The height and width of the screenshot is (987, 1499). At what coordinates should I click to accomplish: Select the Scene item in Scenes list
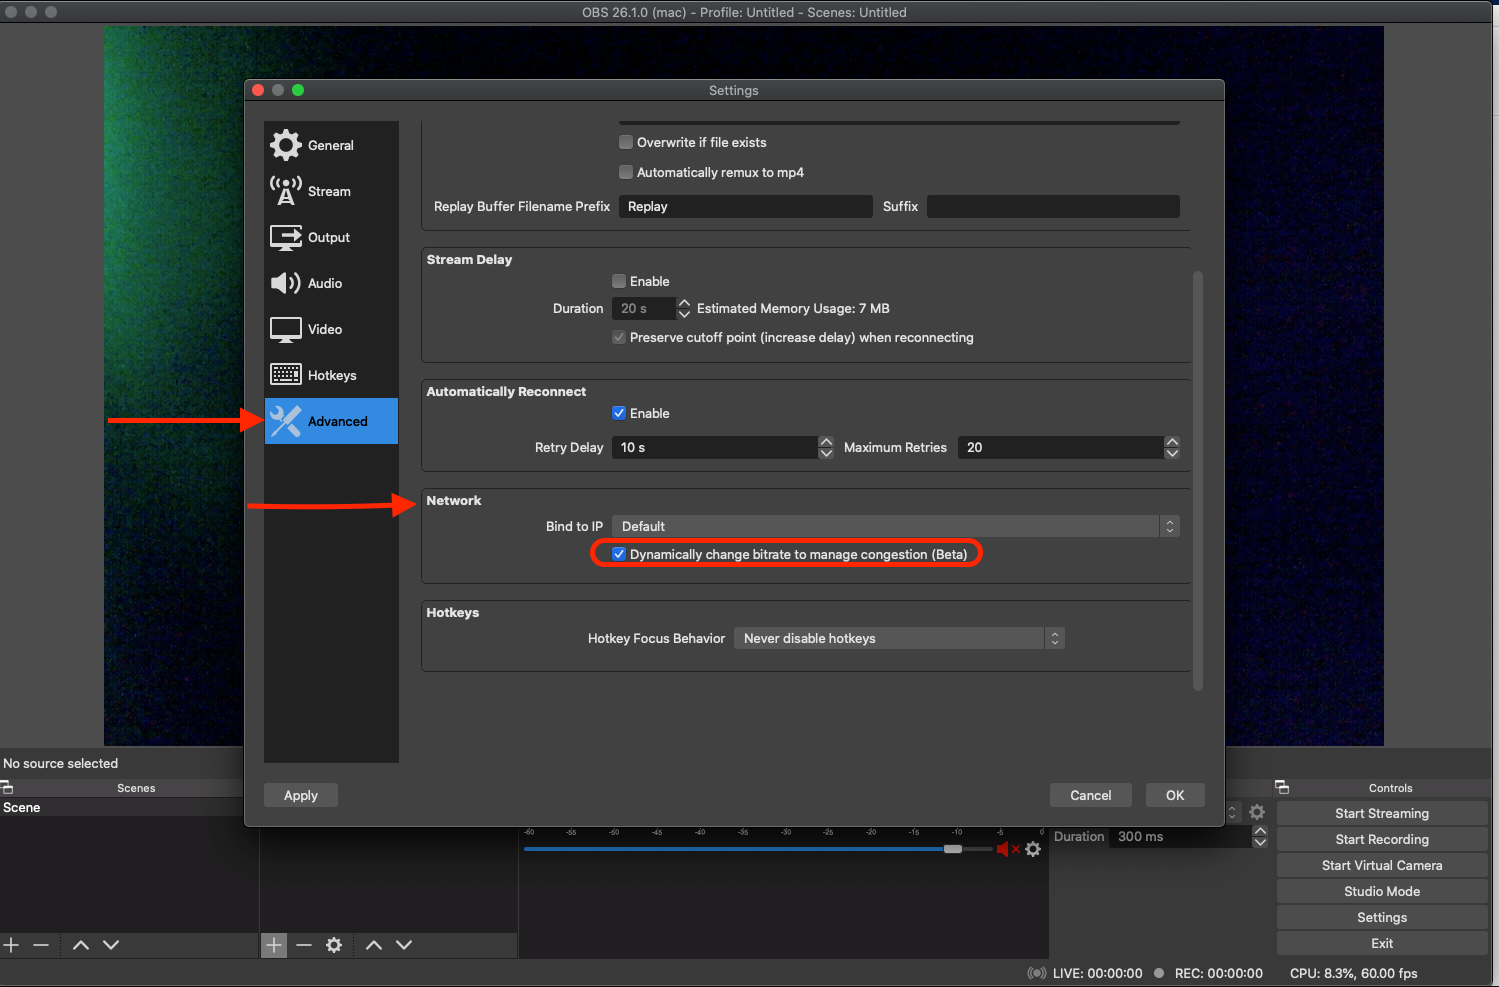tap(22, 807)
